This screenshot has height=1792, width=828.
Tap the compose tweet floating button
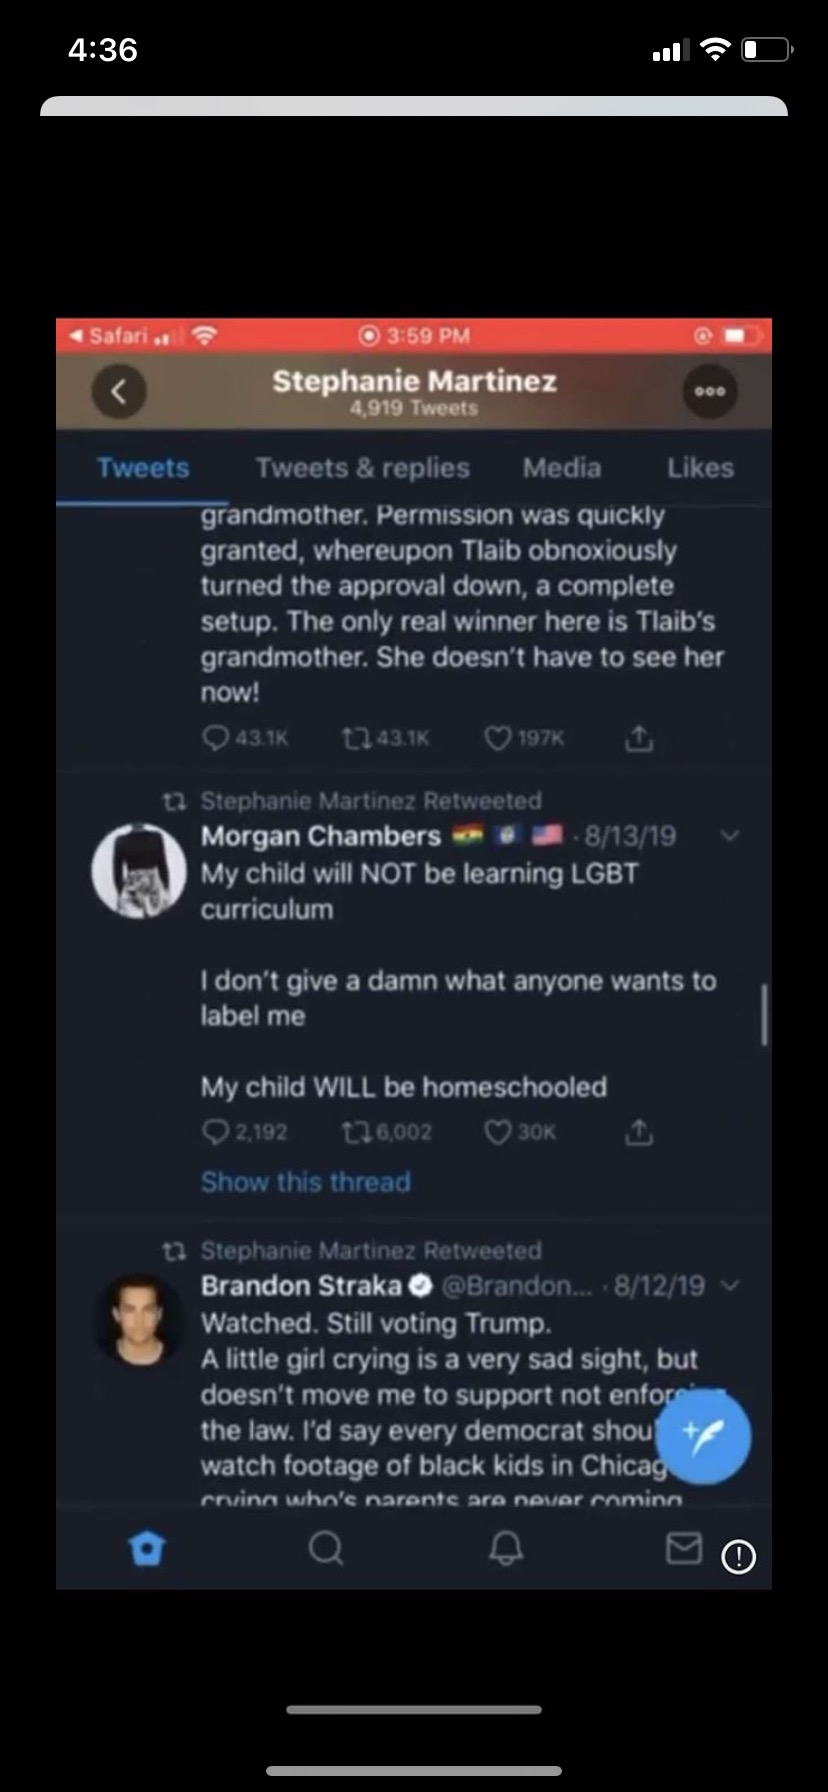[x=704, y=1437]
